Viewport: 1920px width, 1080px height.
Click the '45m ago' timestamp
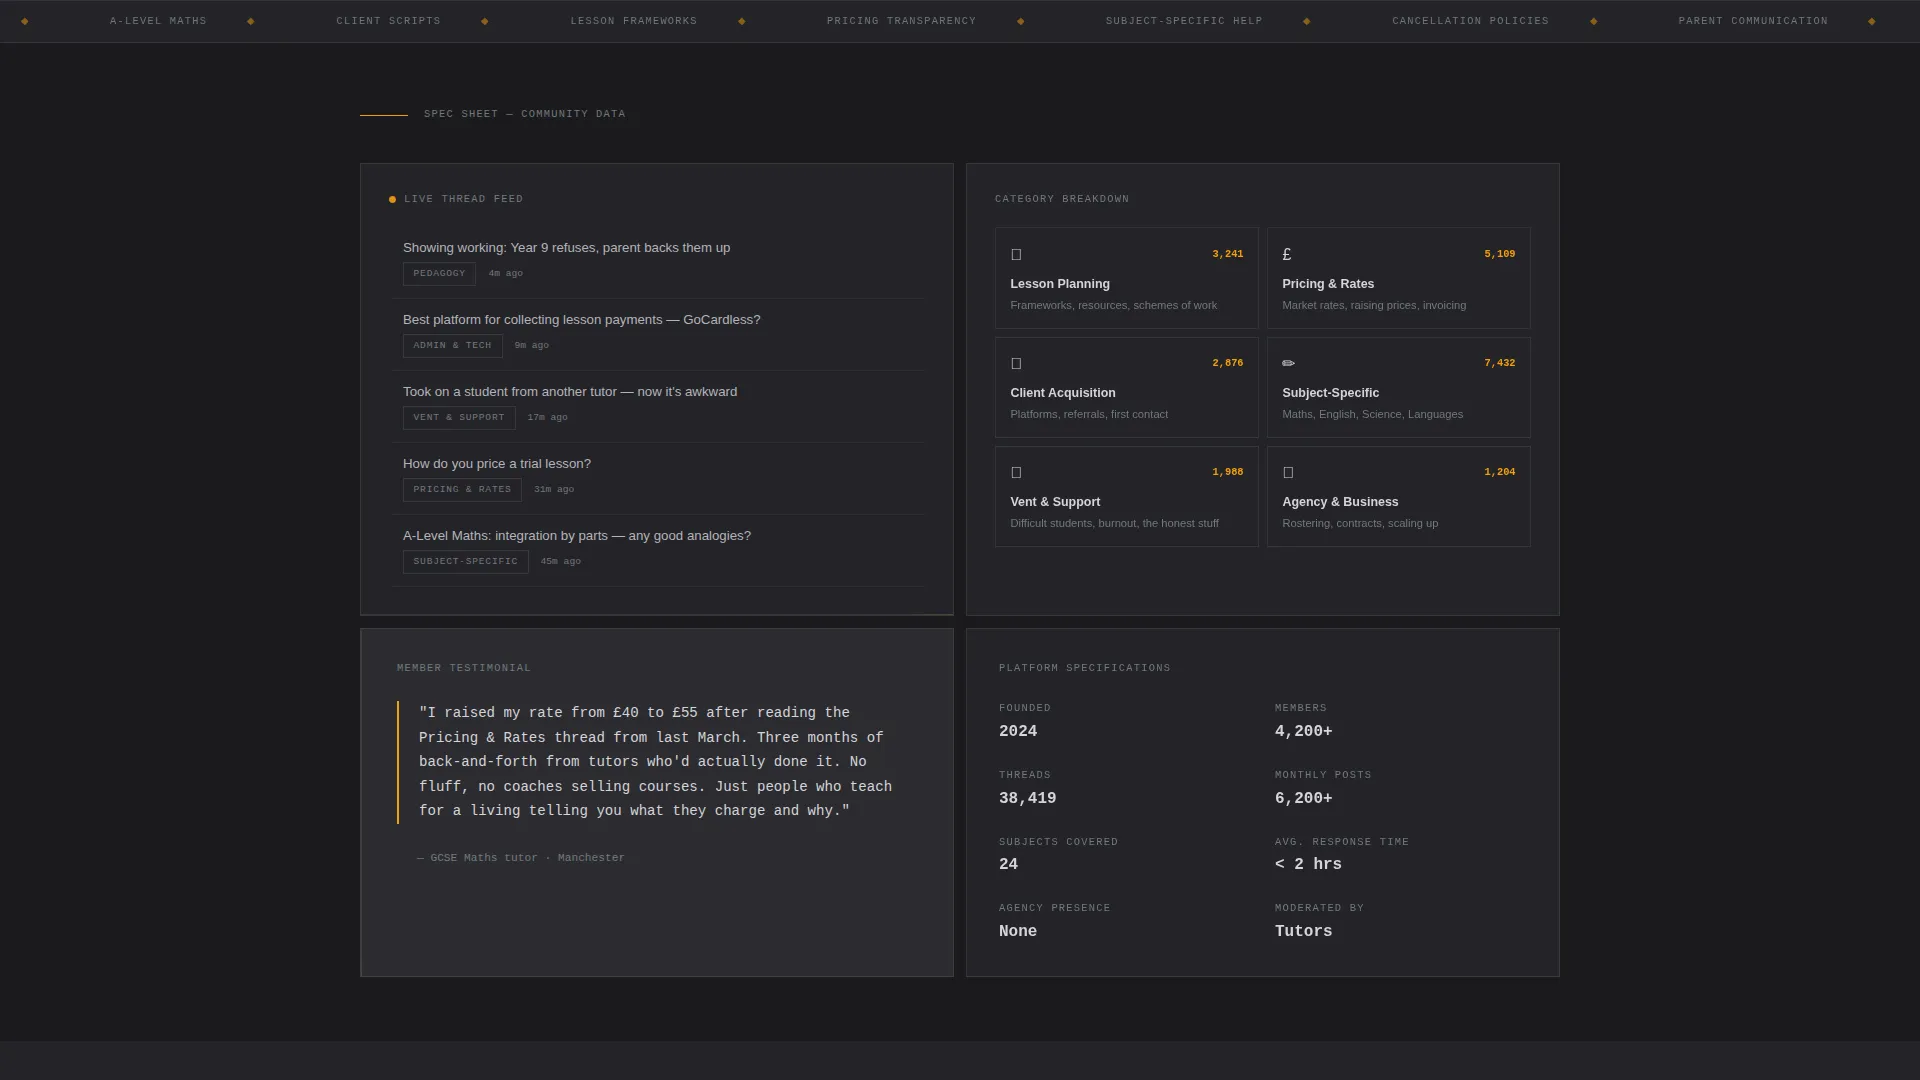click(x=560, y=562)
